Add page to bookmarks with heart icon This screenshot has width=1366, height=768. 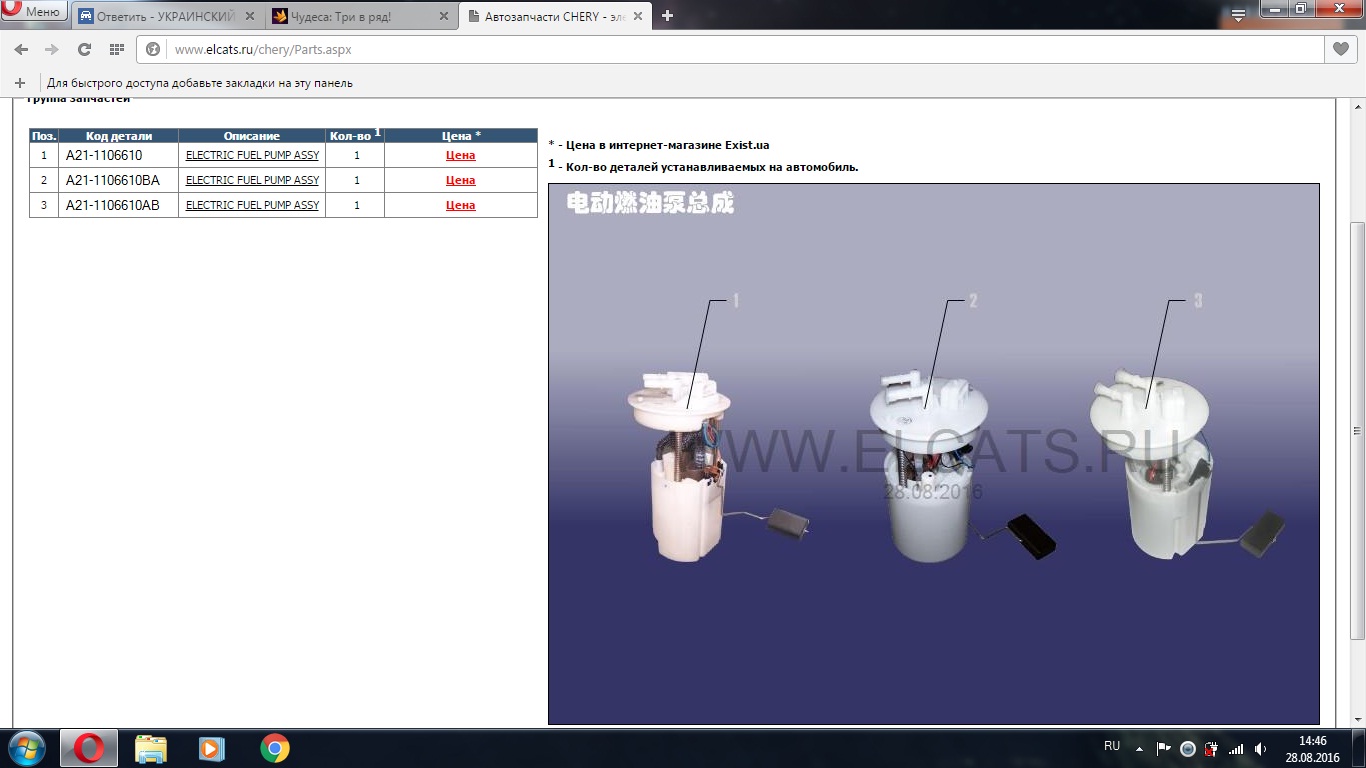(x=1341, y=49)
